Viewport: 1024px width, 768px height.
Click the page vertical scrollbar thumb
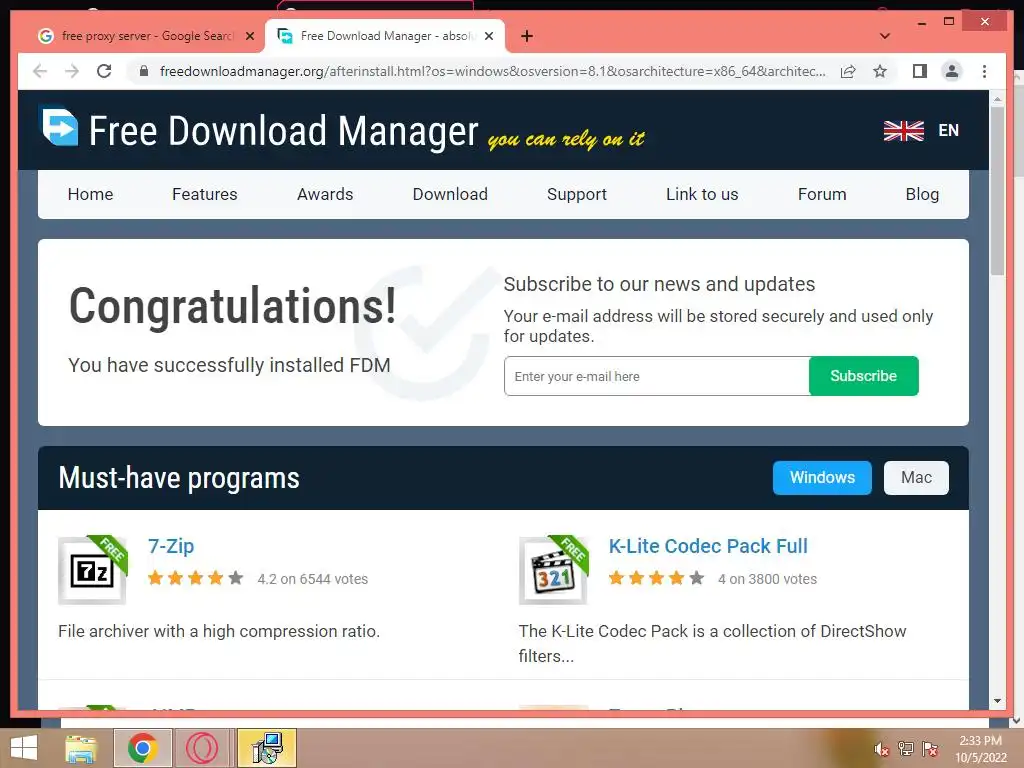[997, 190]
